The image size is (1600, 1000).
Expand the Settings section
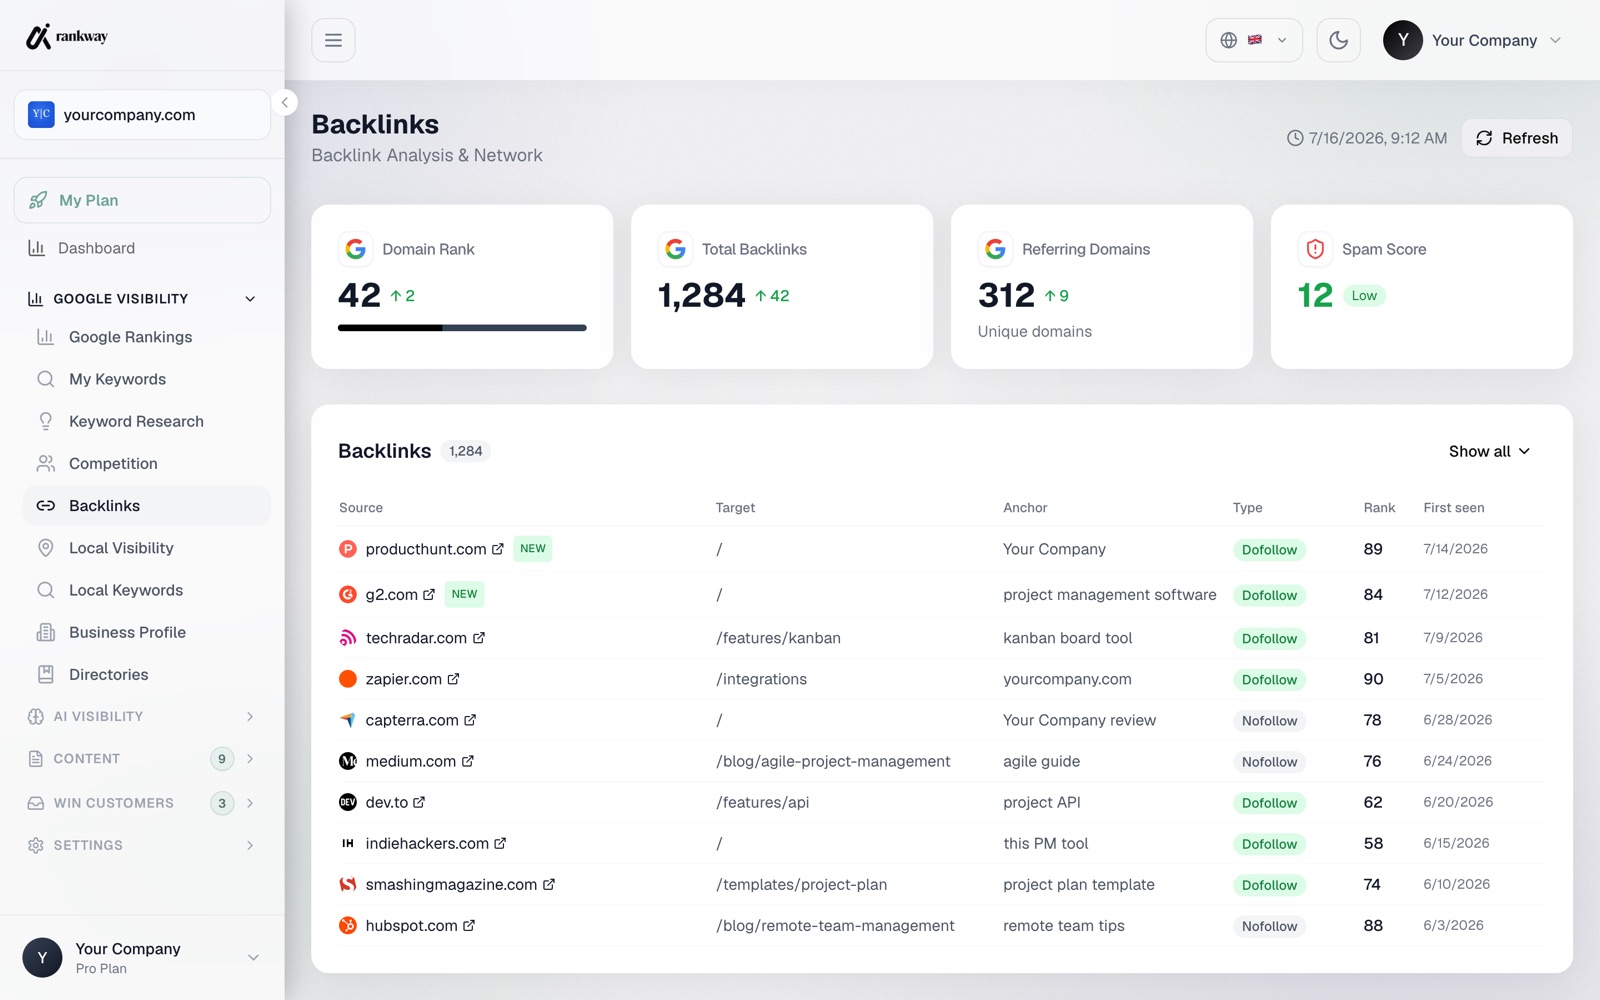[x=142, y=845]
